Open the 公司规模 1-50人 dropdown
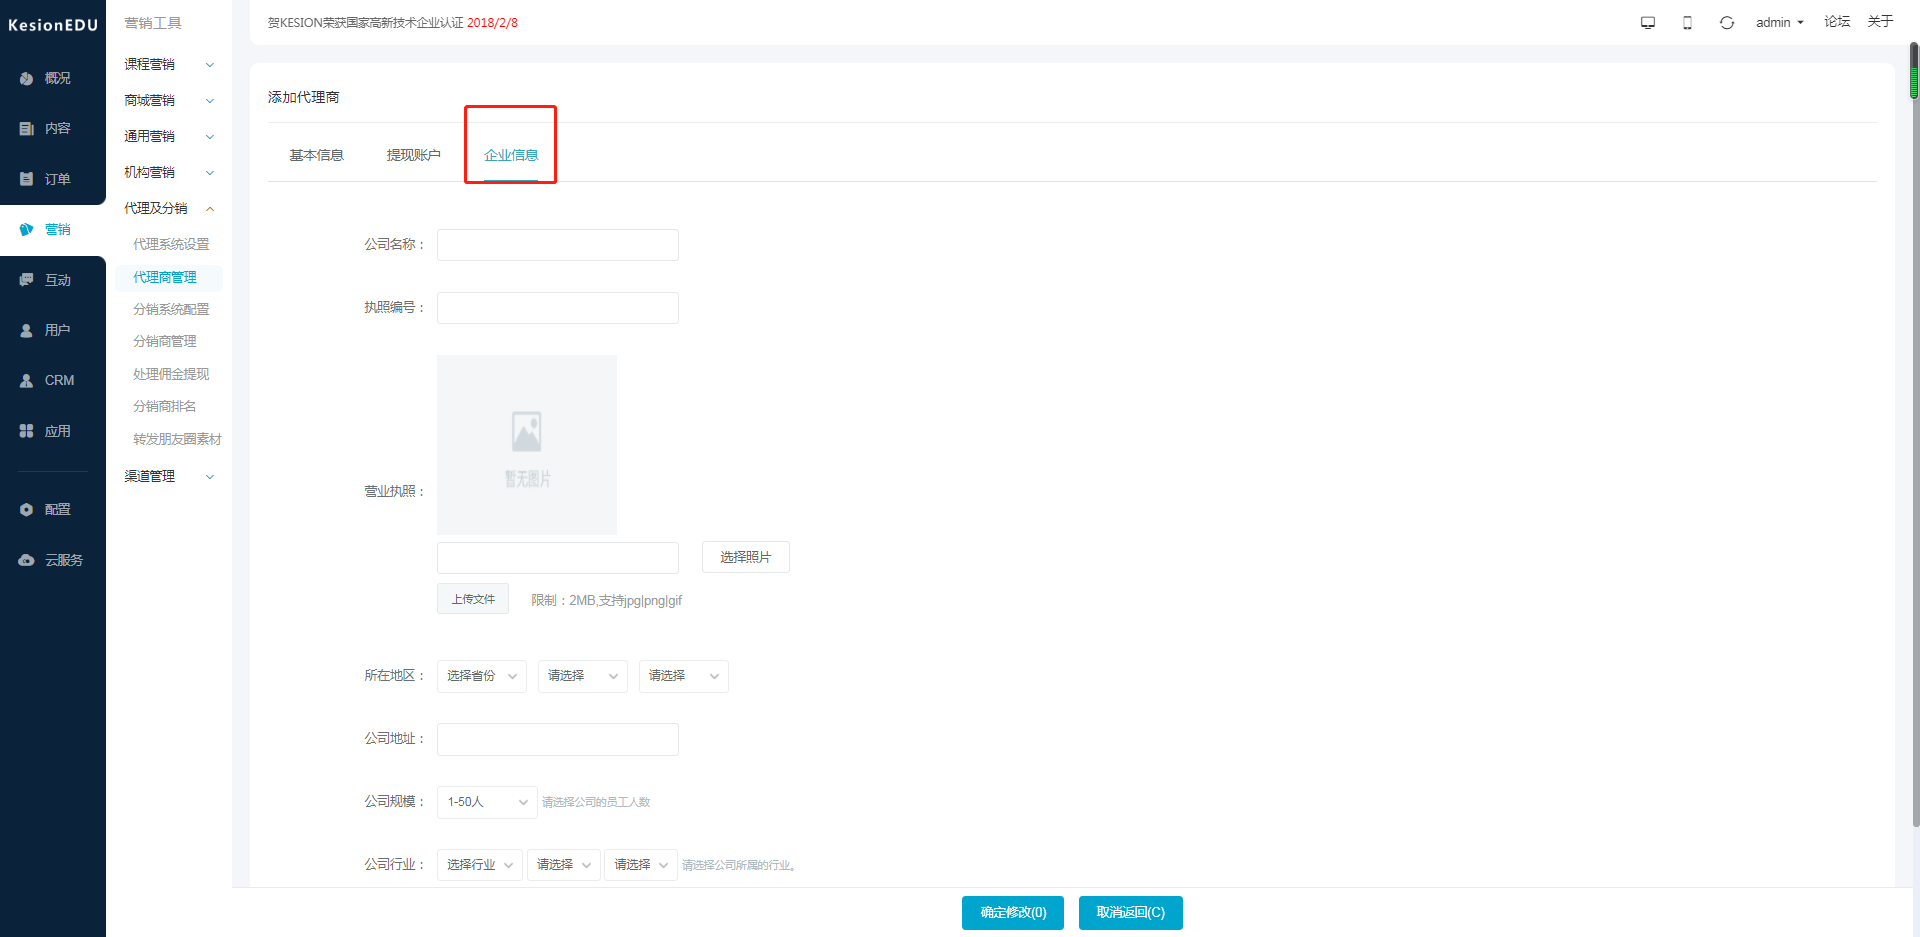Viewport: 1920px width, 937px height. [487, 802]
